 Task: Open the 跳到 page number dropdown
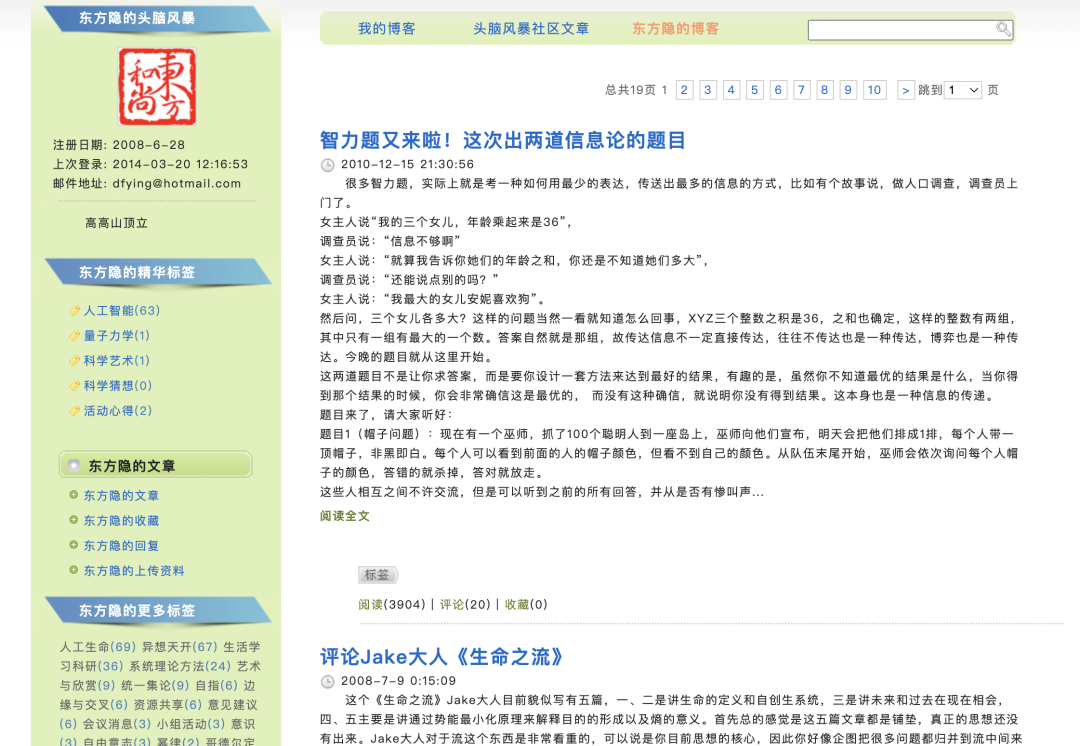tap(964, 90)
